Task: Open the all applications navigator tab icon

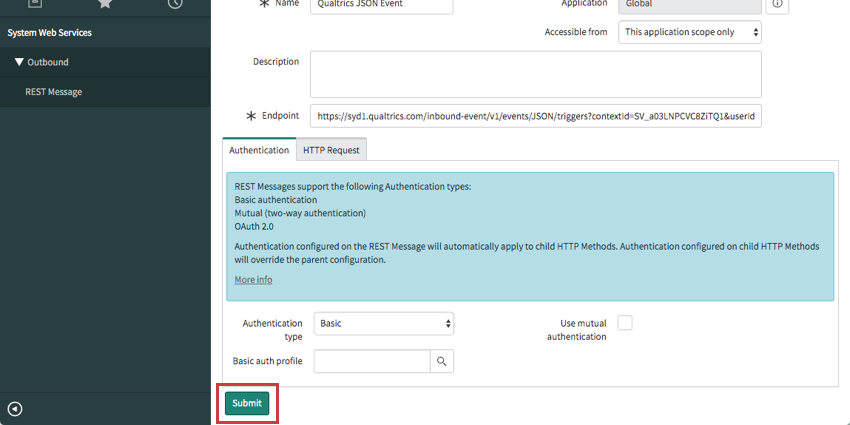Action: [35, 4]
